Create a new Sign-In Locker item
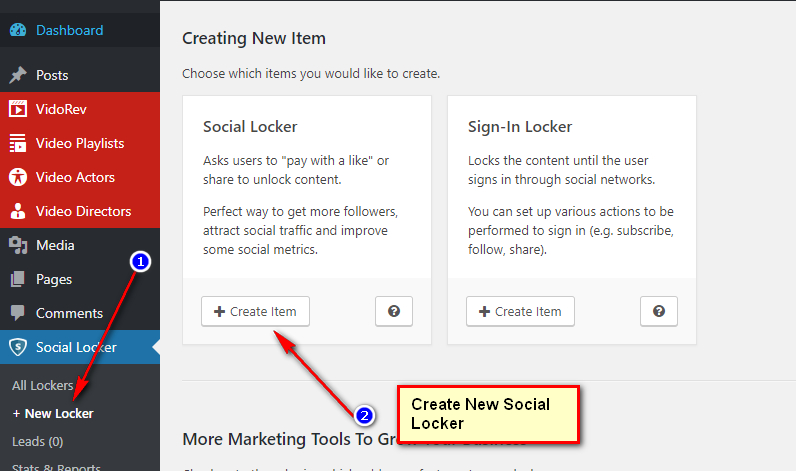 tap(520, 311)
